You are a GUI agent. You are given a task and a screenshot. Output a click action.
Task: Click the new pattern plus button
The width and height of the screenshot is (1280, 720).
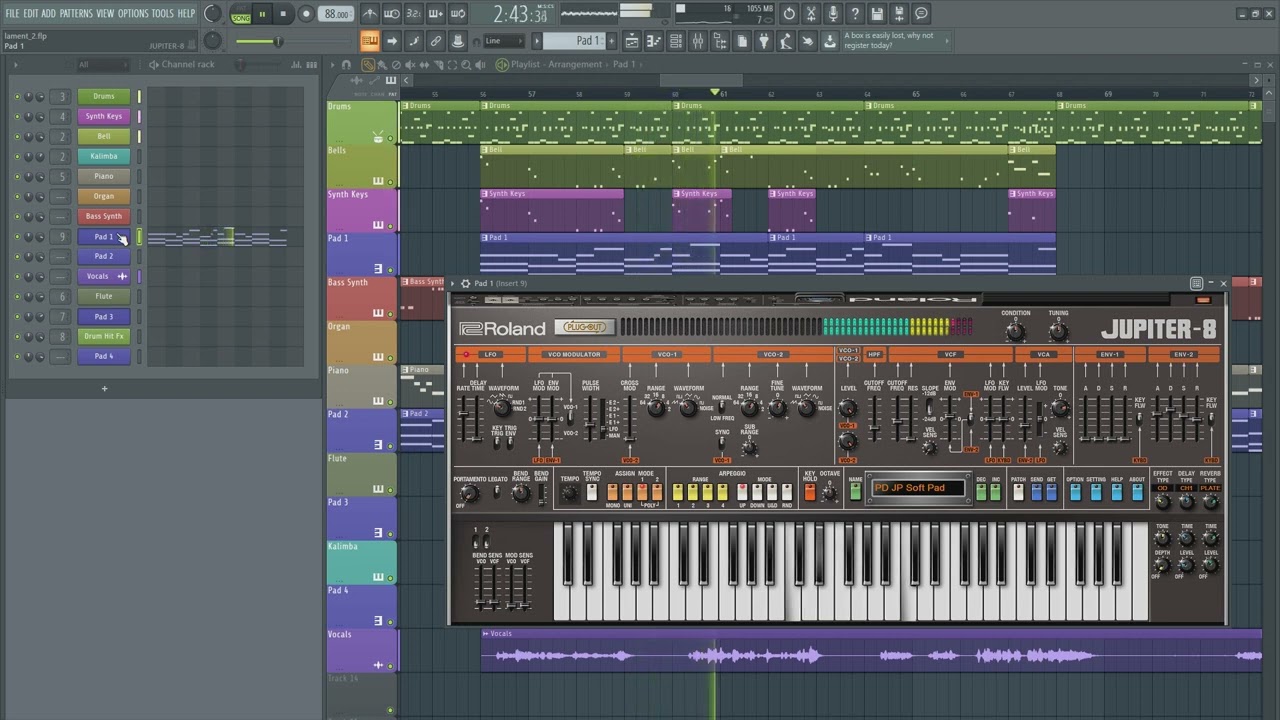[x=610, y=41]
